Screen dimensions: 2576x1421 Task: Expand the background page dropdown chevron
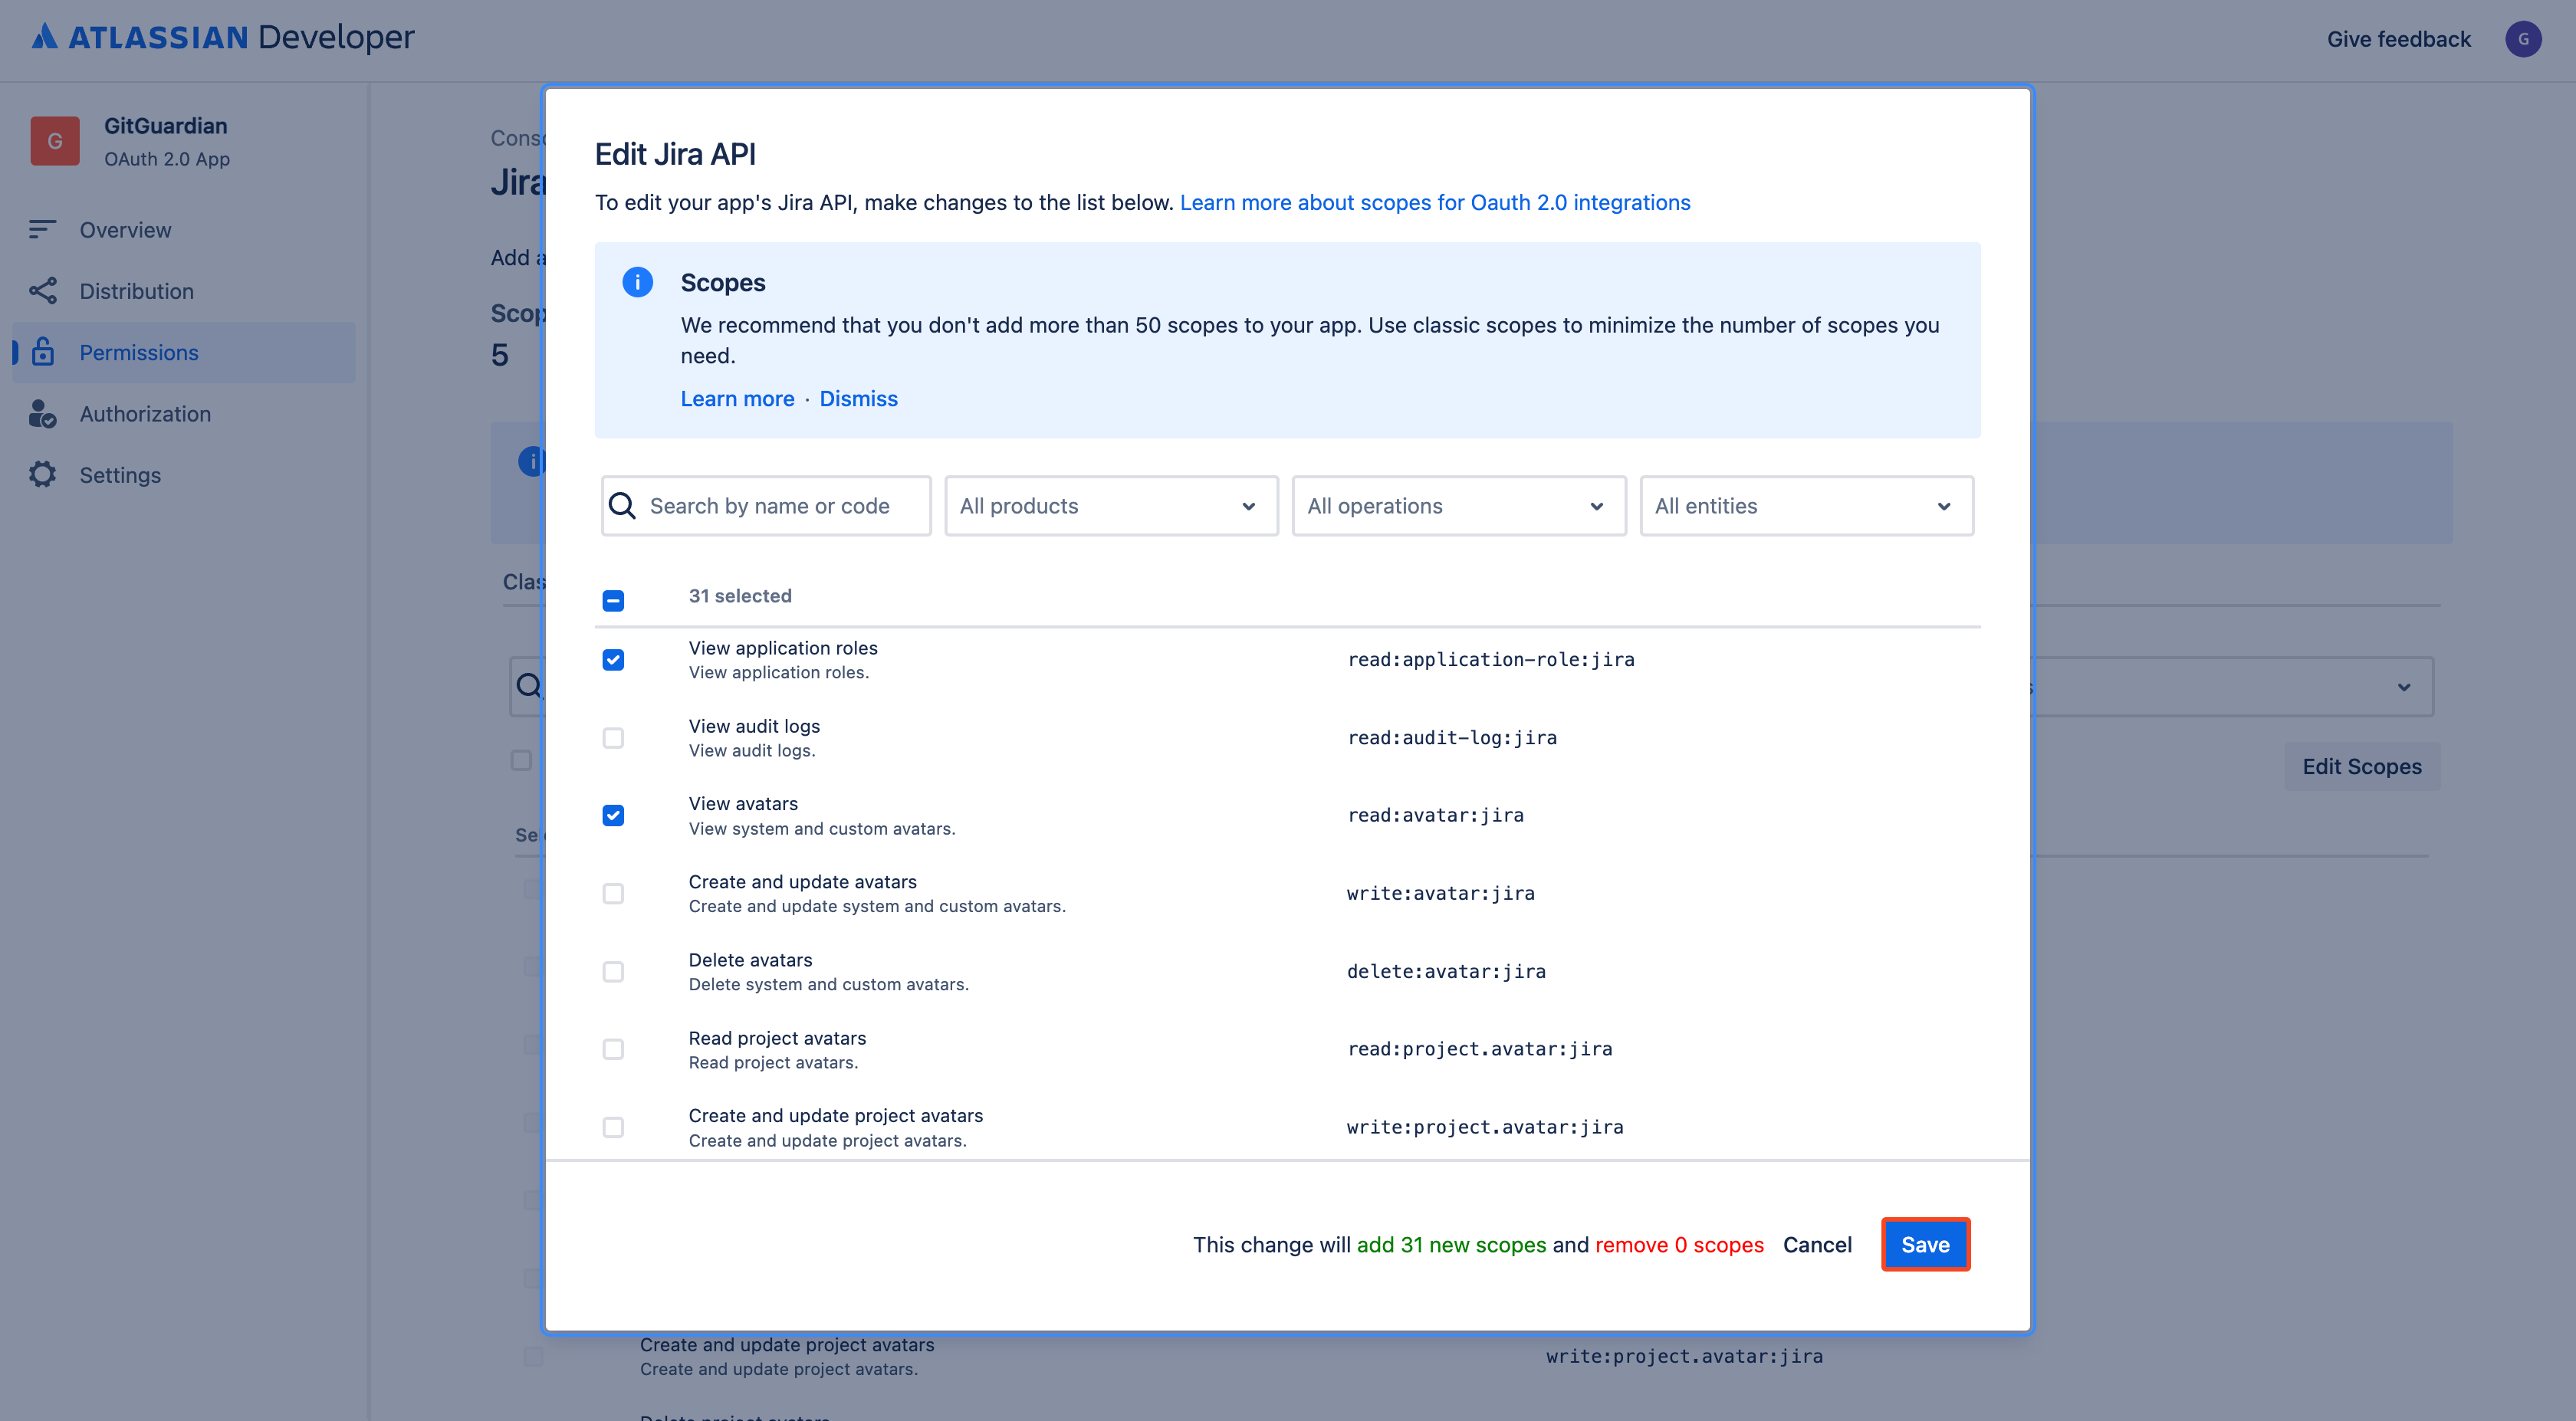pyautogui.click(x=2403, y=687)
